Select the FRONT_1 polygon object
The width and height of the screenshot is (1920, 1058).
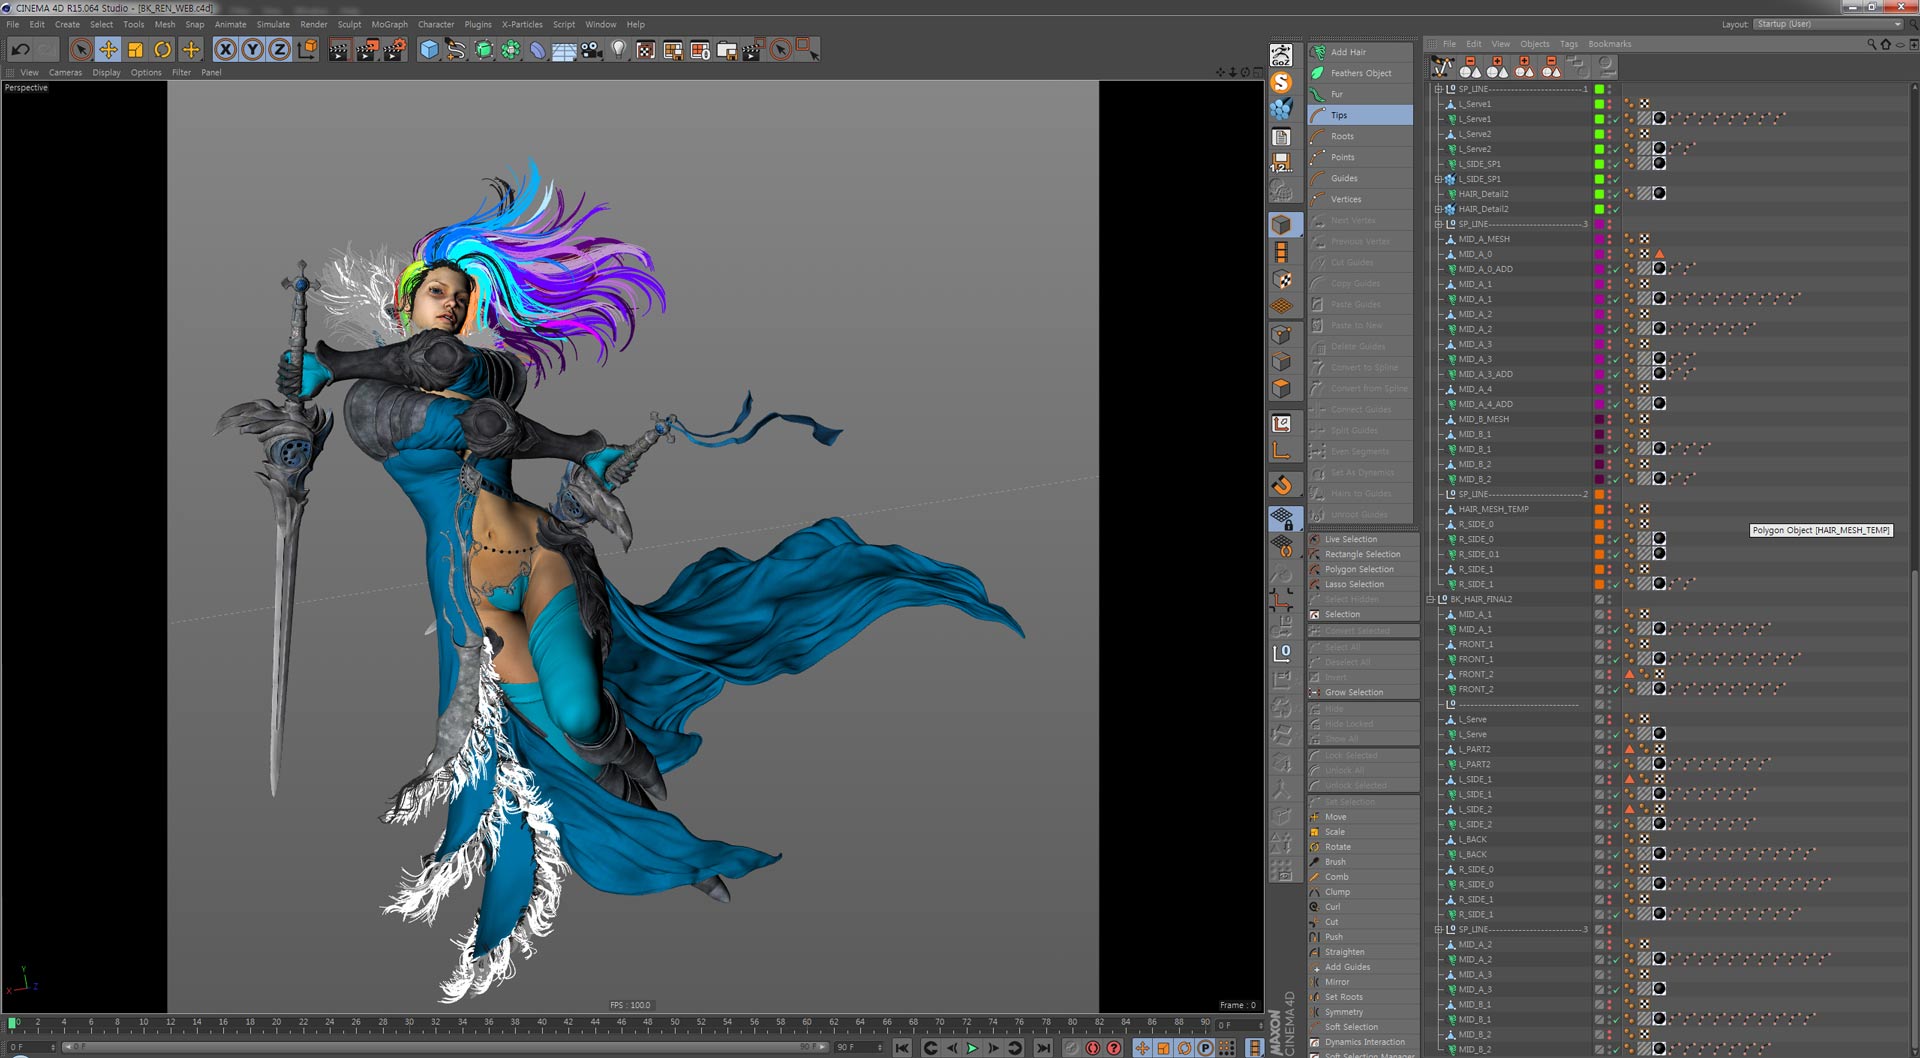tap(1475, 644)
